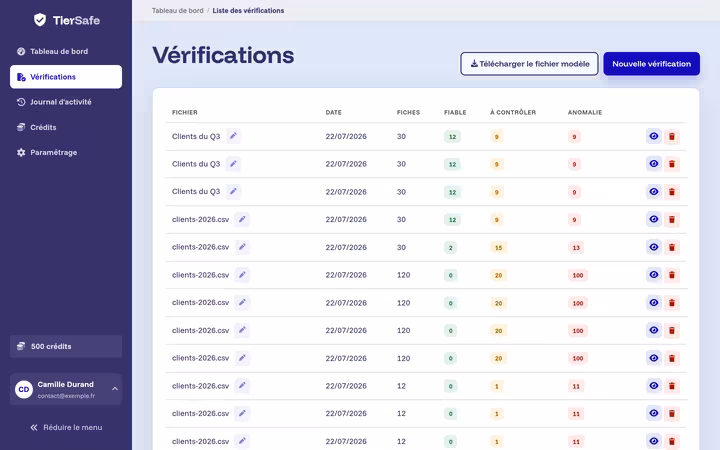Click the 500 crédits badge

pyautogui.click(x=66, y=346)
